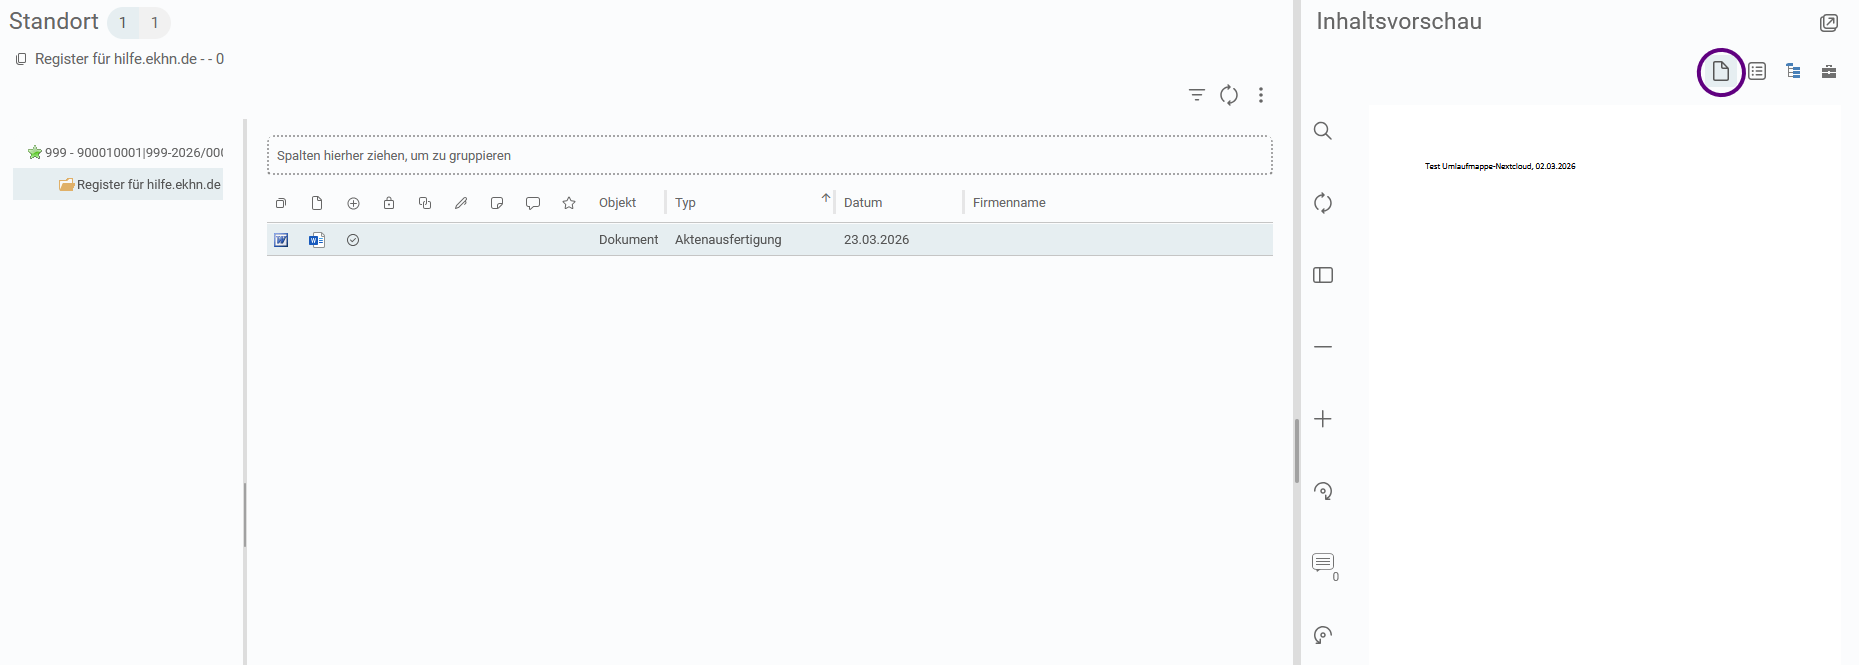The width and height of the screenshot is (1859, 665).
Task: Sort the list by the Firmenname column
Action: coord(1009,203)
